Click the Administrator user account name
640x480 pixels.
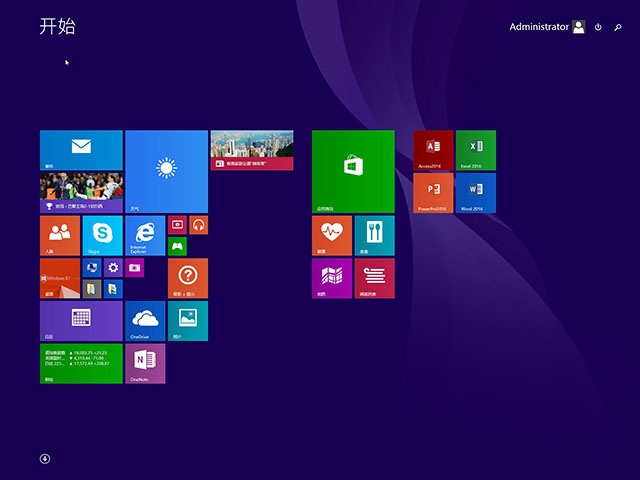coord(539,27)
